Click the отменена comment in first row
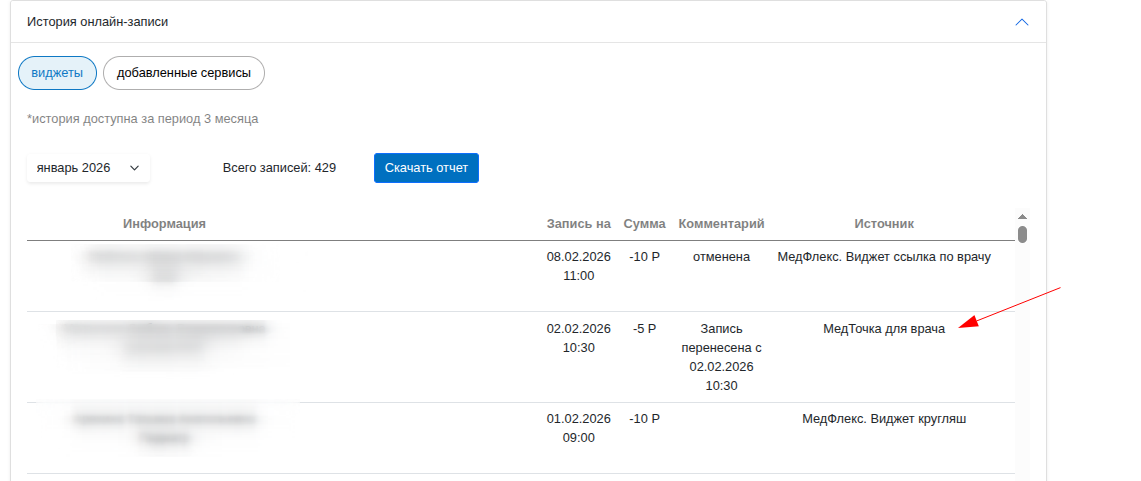This screenshot has height=481, width=1141. (721, 257)
